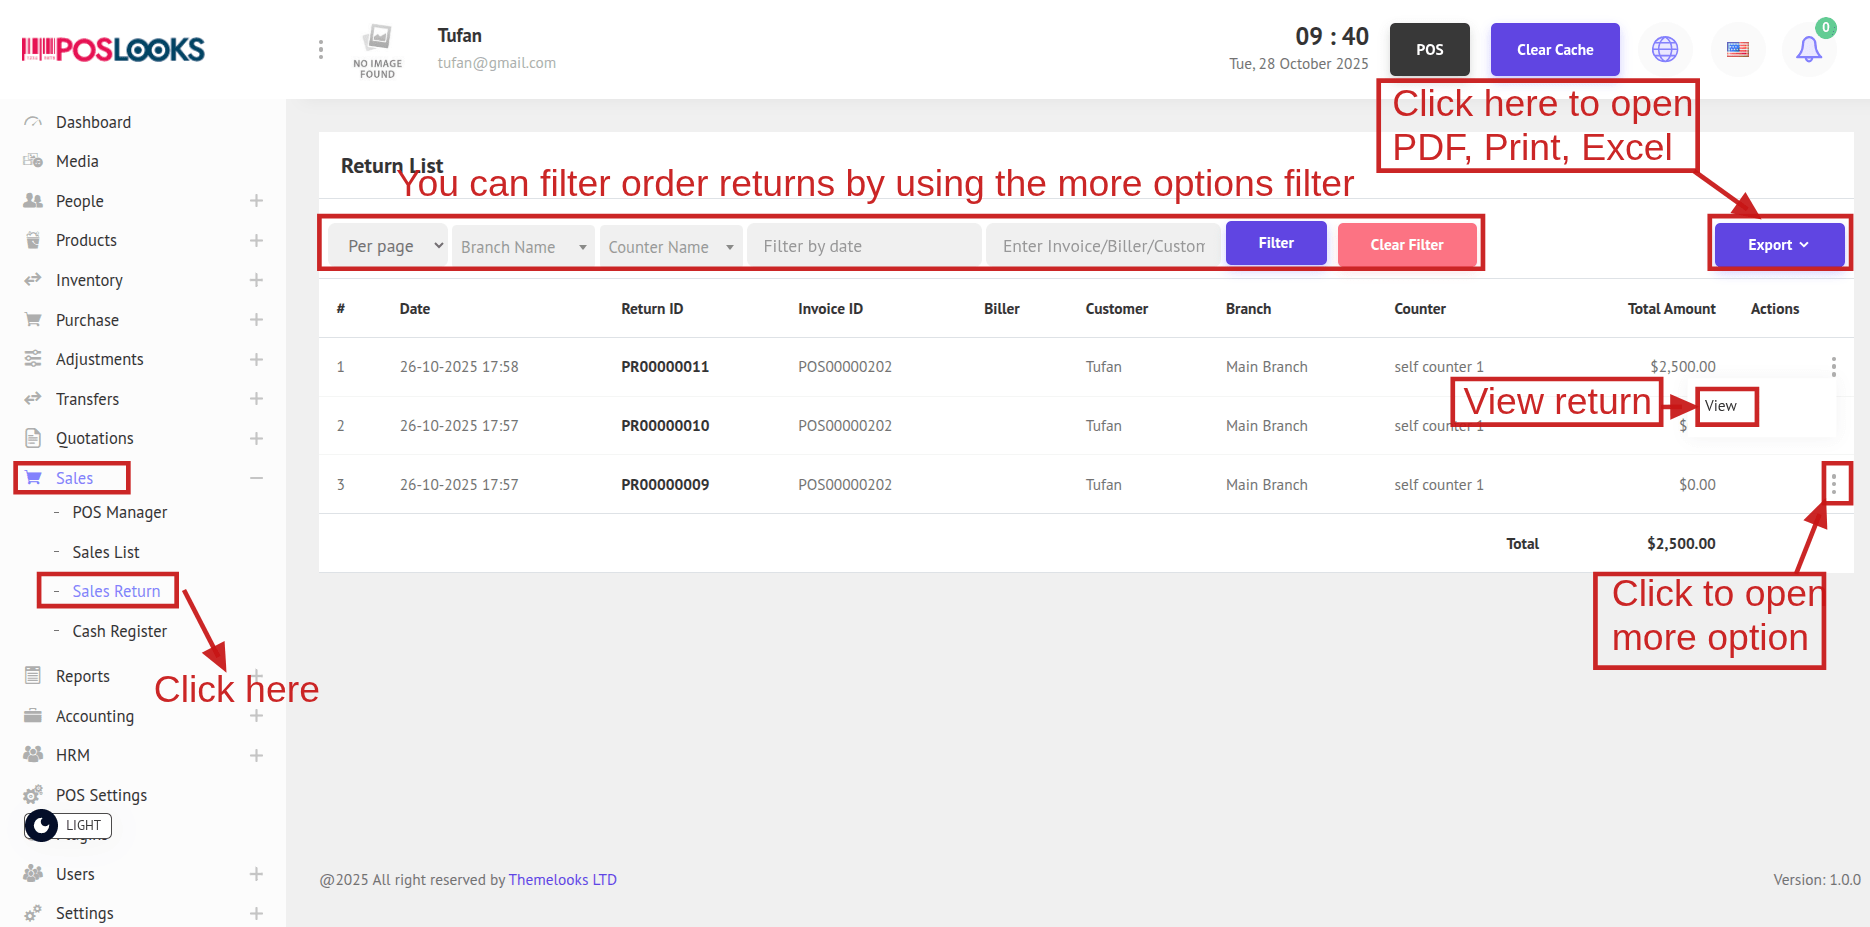The image size is (1870, 927).
Task: Click the sidebar three-dot menu icon
Action: [x=320, y=49]
